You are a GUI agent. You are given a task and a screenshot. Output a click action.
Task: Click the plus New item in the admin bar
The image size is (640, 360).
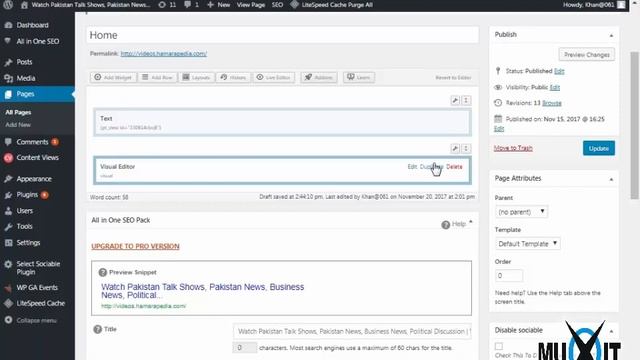[219, 5]
